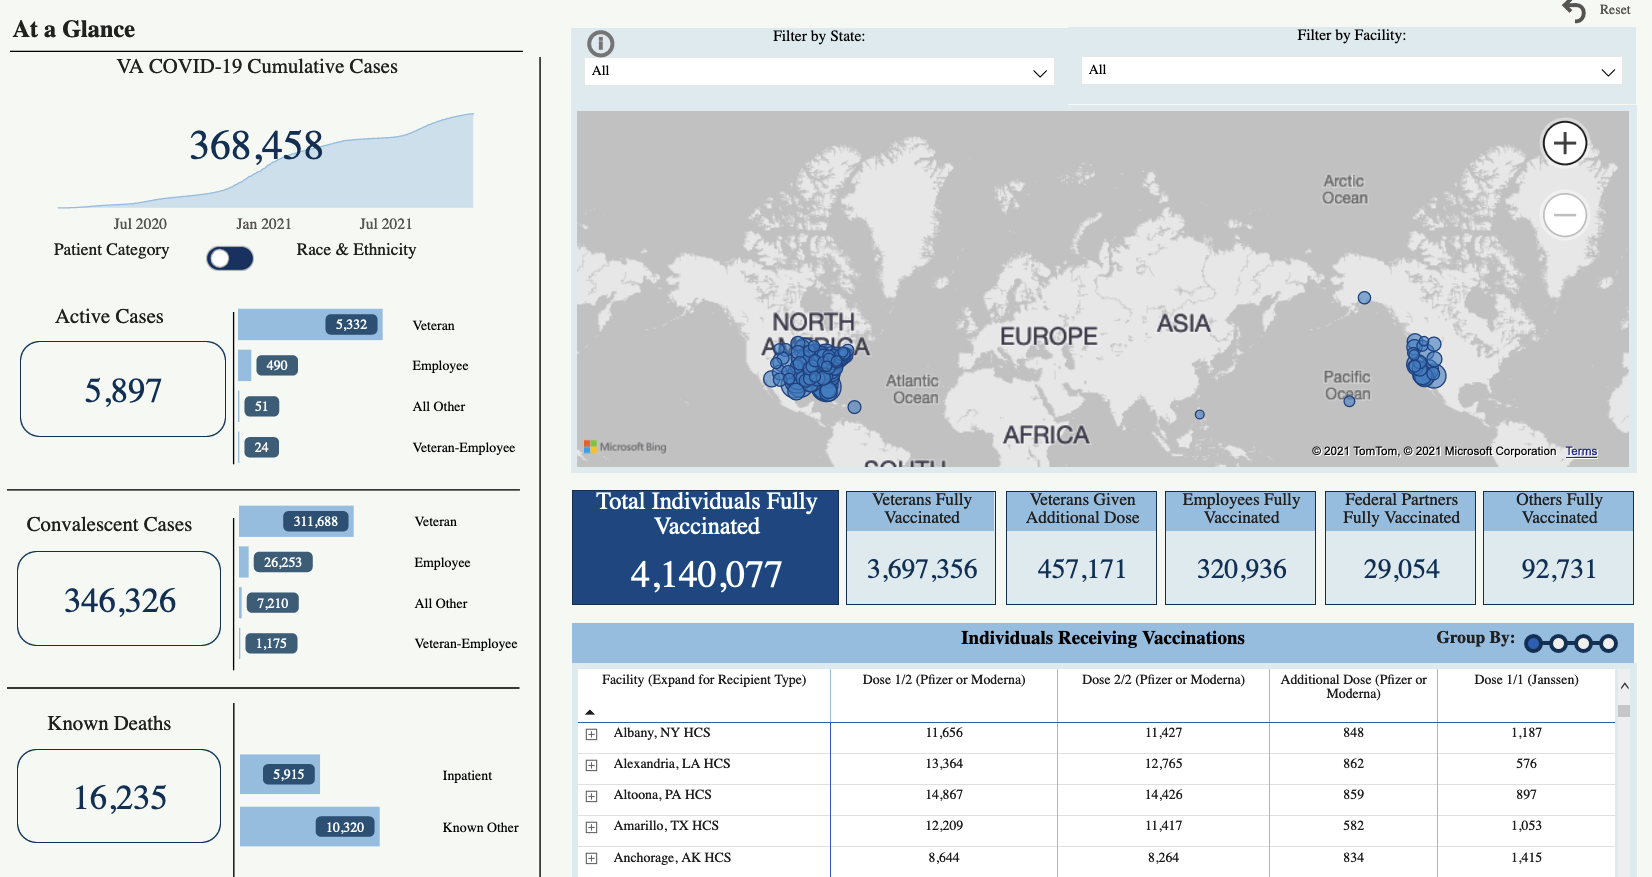Screen dimensions: 1652x877
Task: Click the Reset undo arrow icon
Action: (1574, 11)
